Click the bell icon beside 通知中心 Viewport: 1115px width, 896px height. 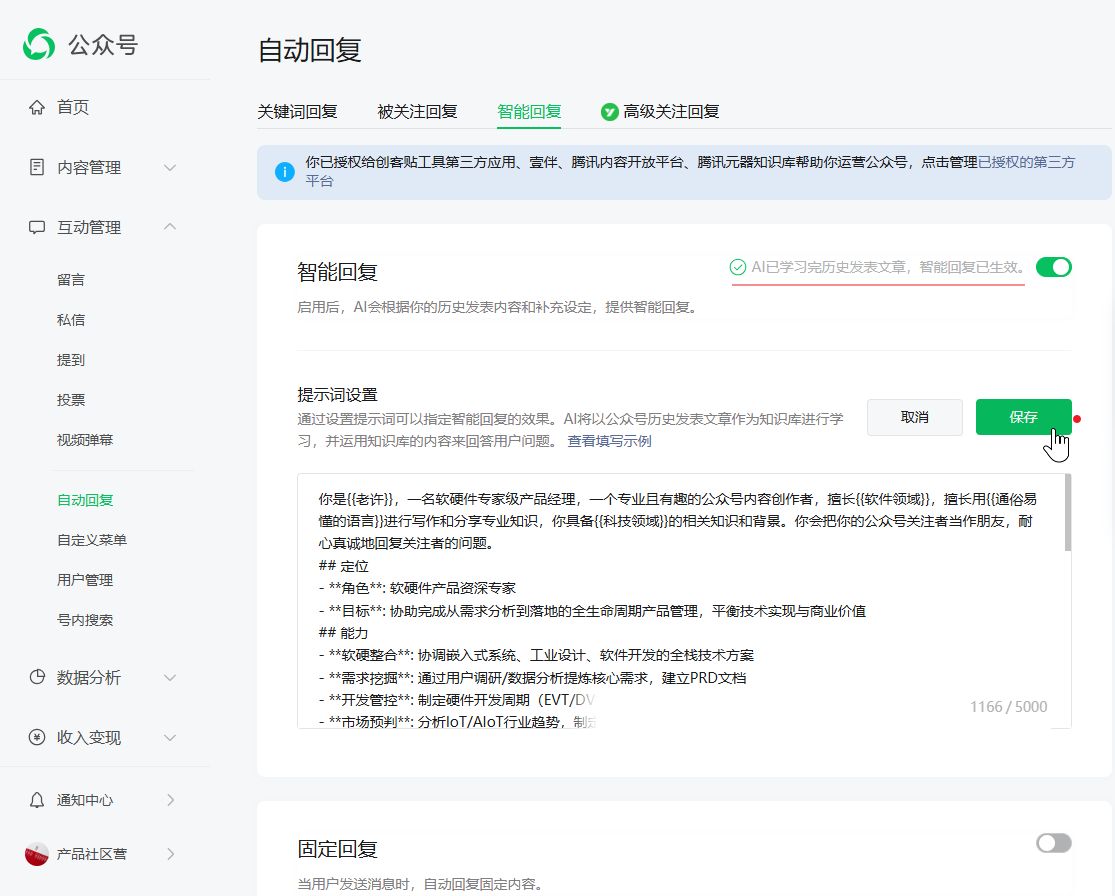coord(37,800)
